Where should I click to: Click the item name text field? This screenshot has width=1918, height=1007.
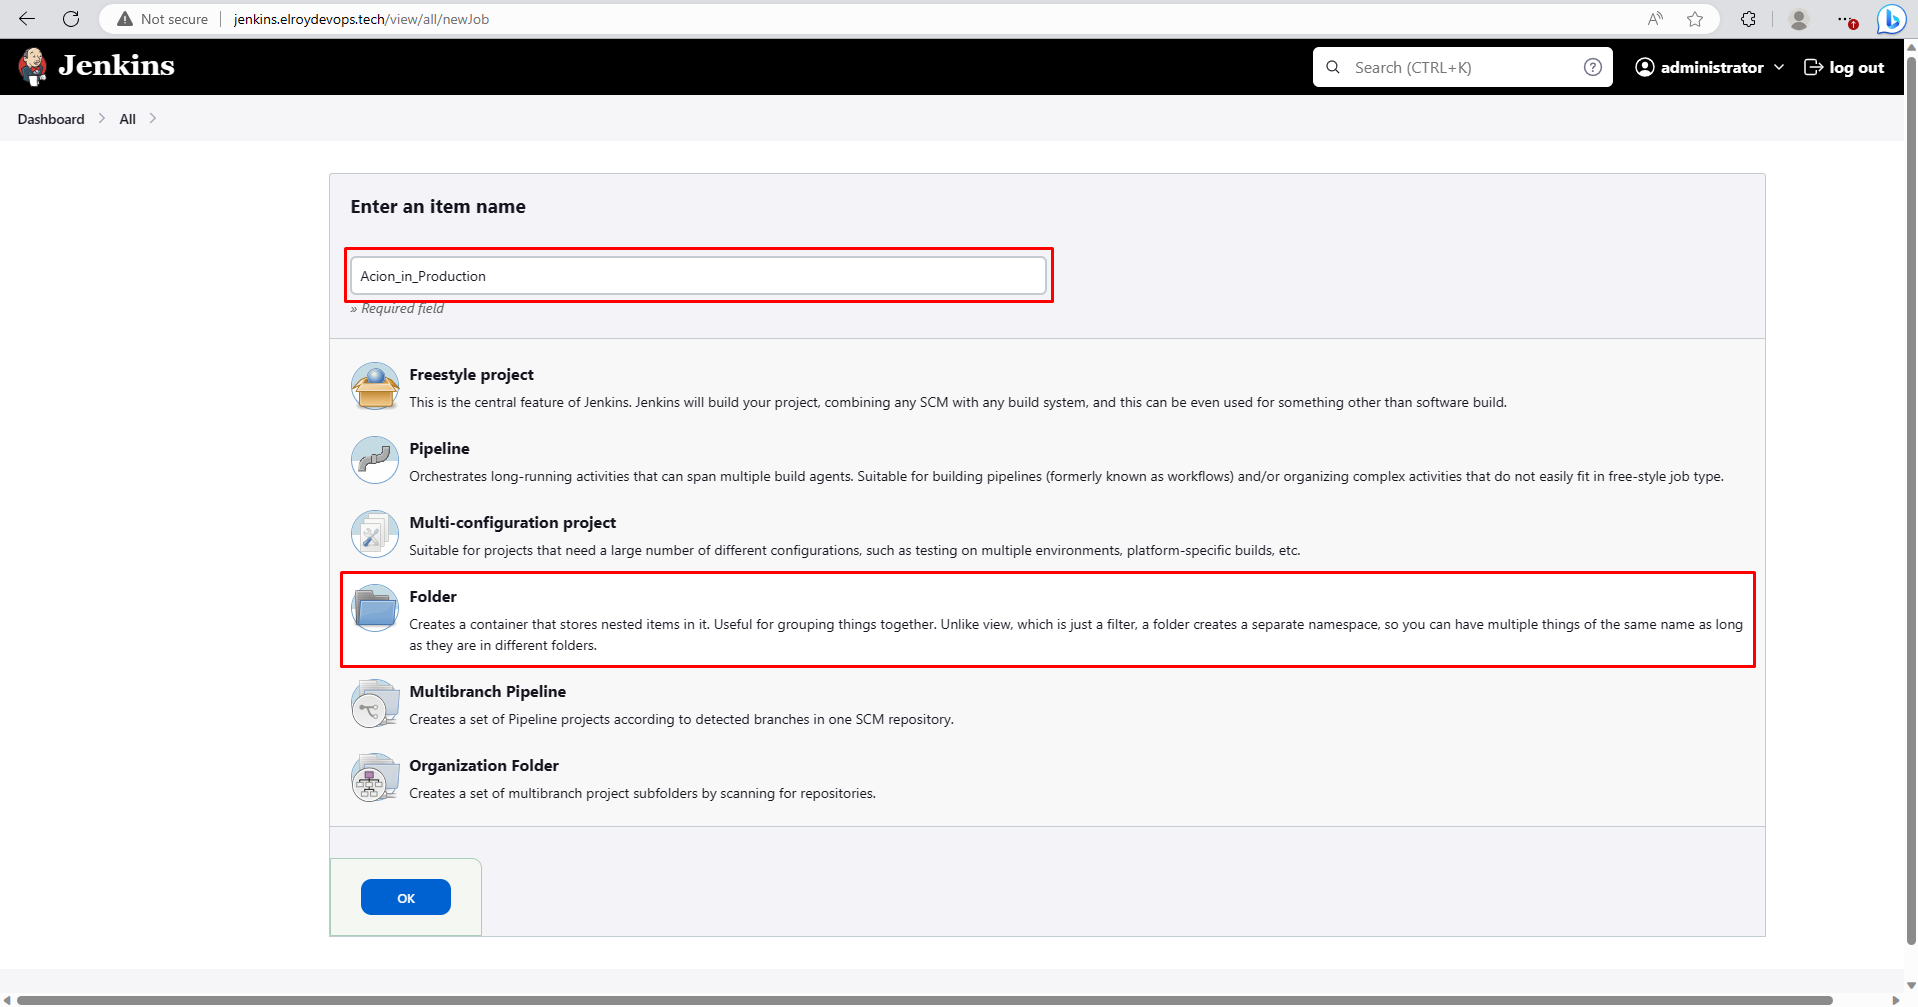click(698, 276)
